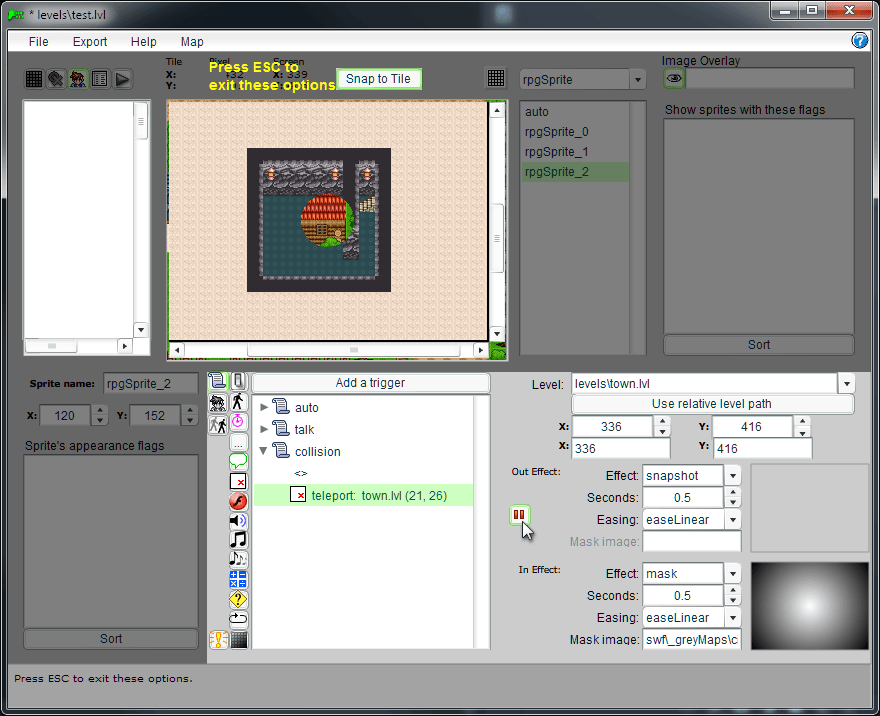880x716 pixels.
Task: Click the greyscale mask image preview
Action: tap(809, 604)
